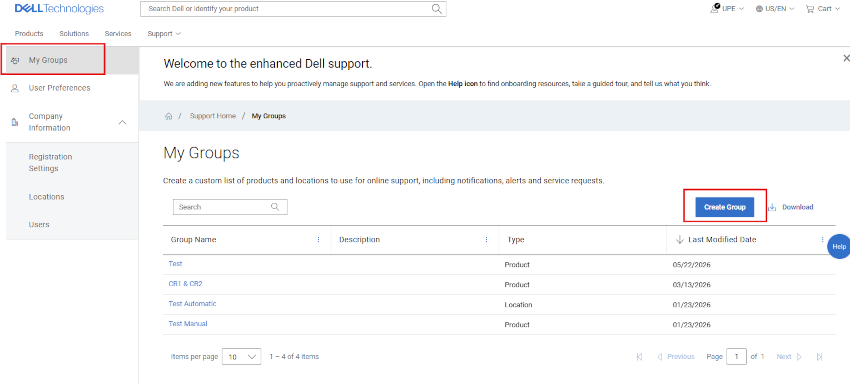The width and height of the screenshot is (850, 384).
Task: Go to first page icon
Action: point(640,357)
